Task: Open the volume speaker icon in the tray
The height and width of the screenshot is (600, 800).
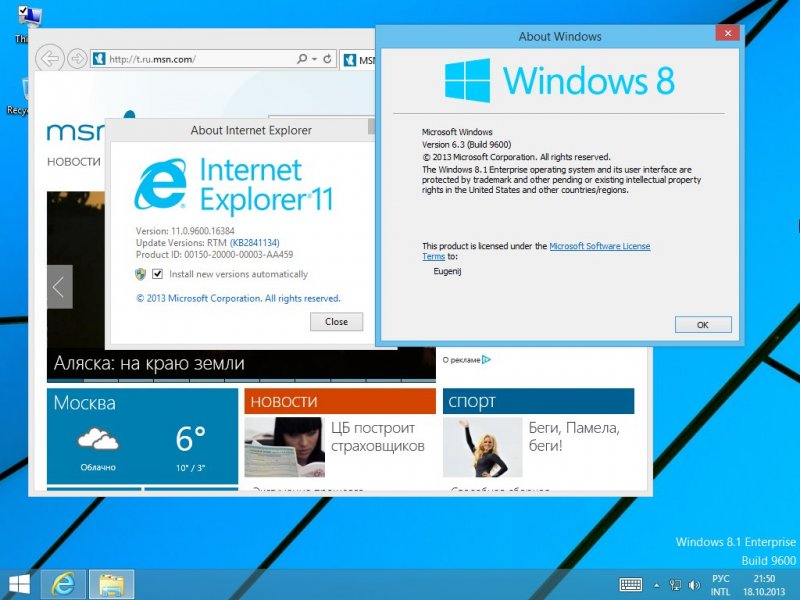Action: click(x=694, y=585)
